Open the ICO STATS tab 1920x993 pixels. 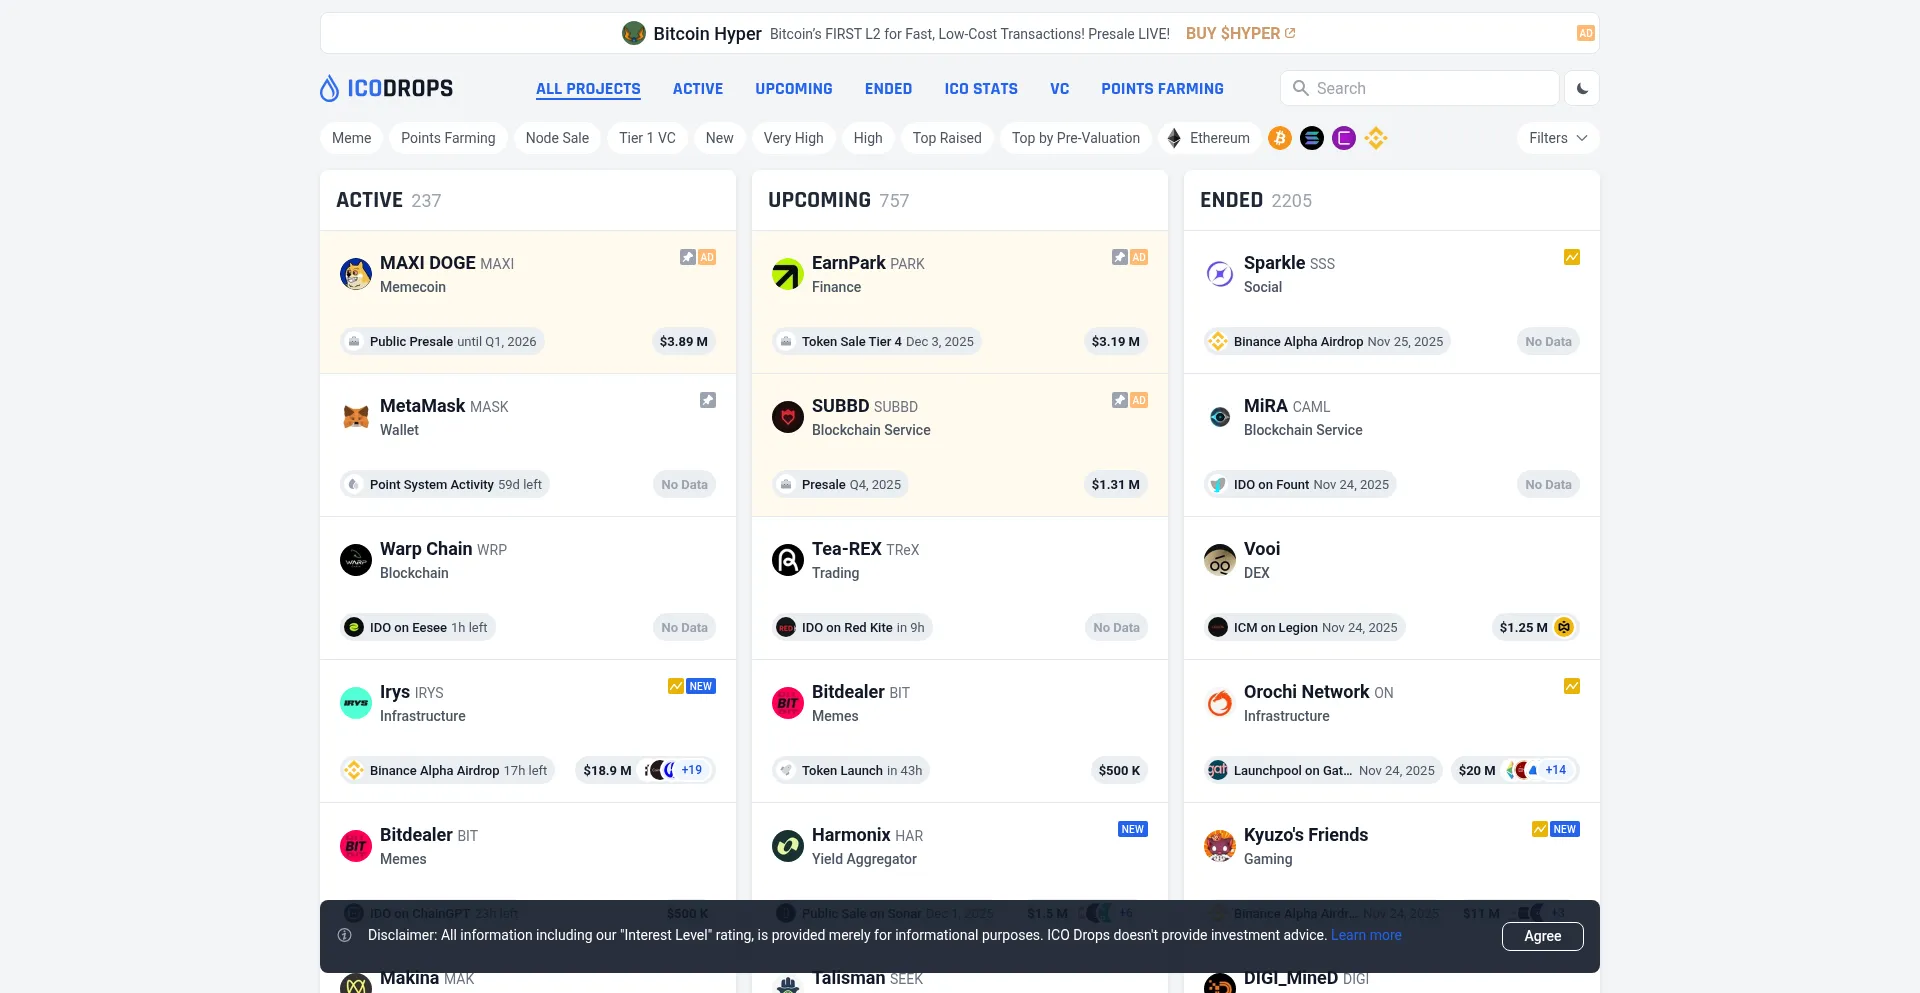point(981,89)
